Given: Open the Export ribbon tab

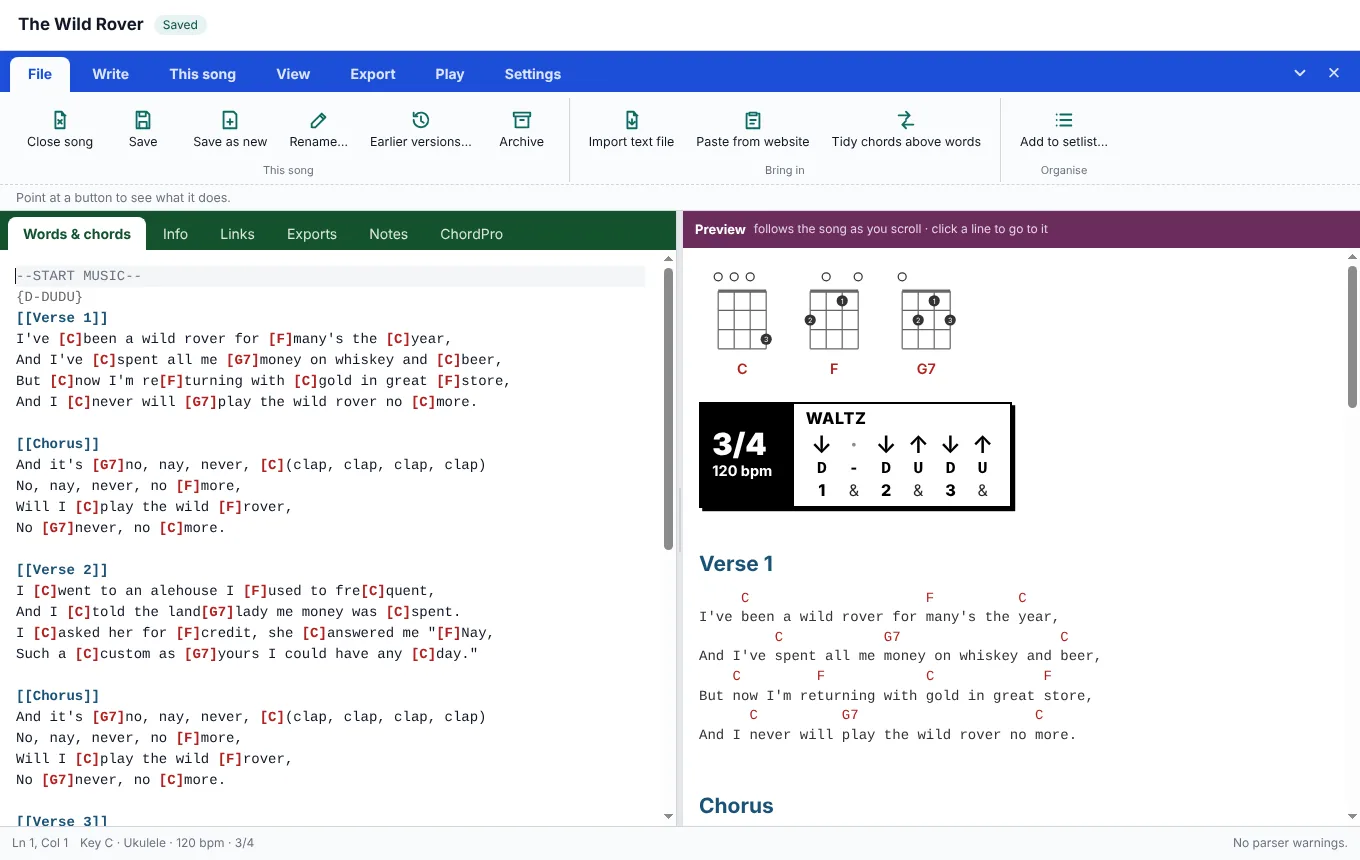Looking at the screenshot, I should [x=373, y=74].
